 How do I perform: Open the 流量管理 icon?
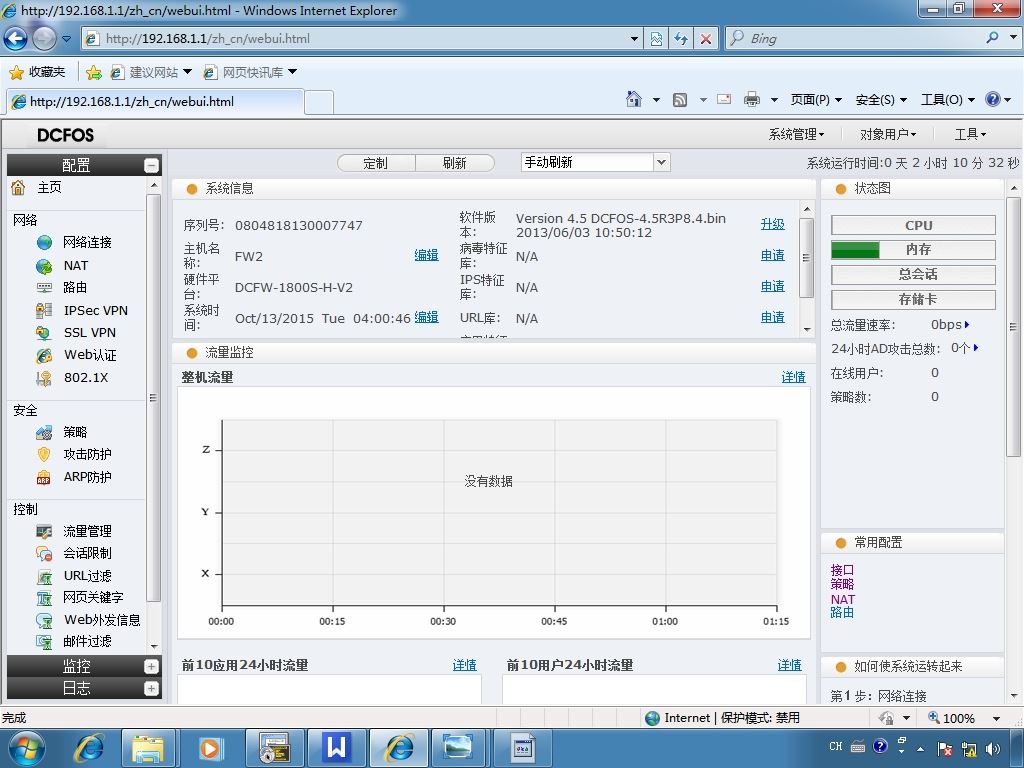44,531
